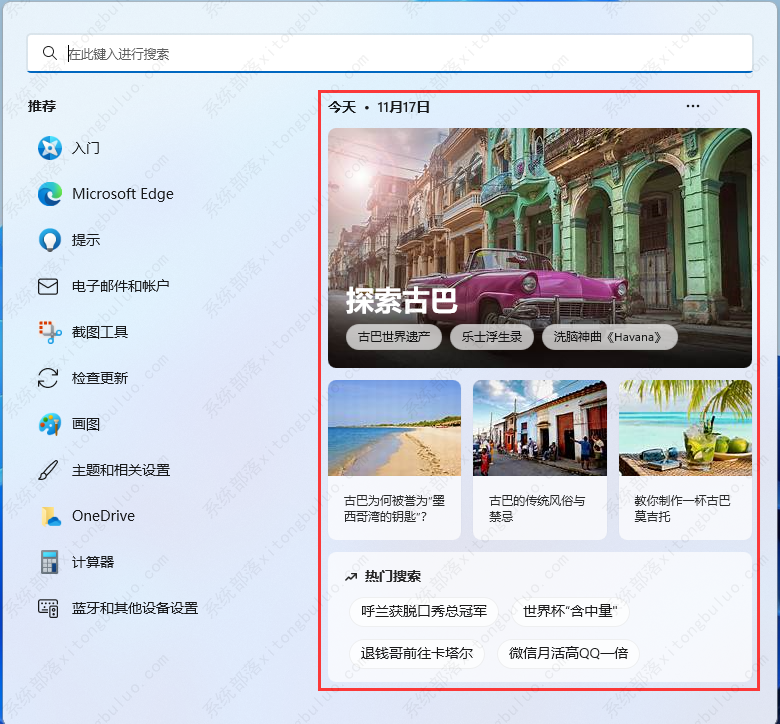Select the 乐士浮生录 tag

coord(492,337)
